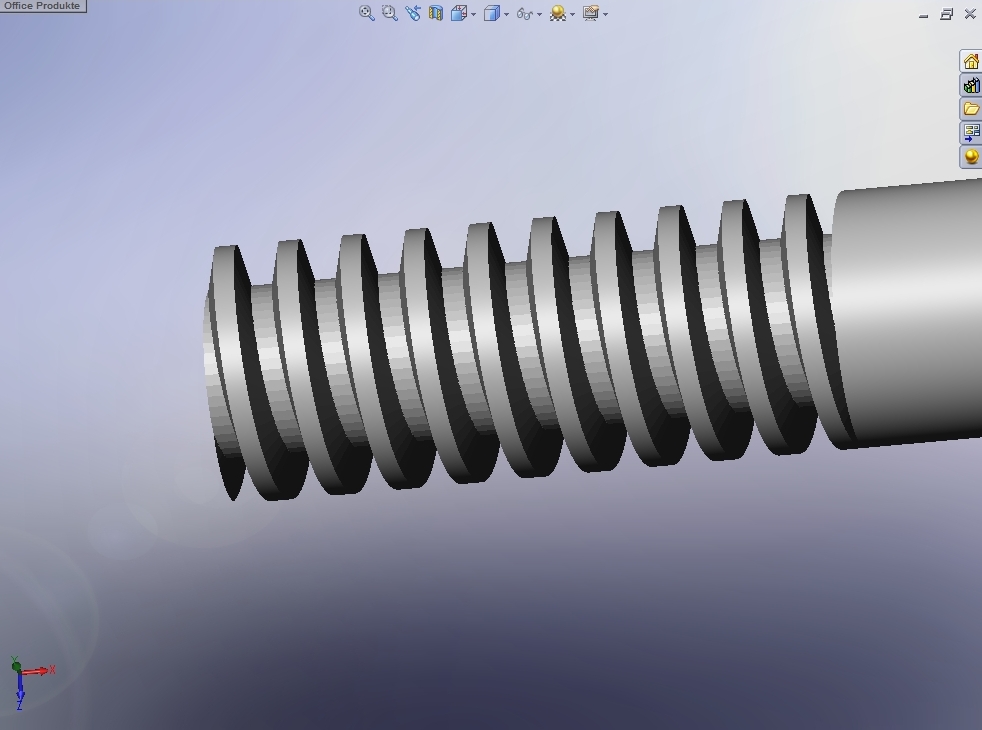
Task: Open the Hide/Show Items dropdown arrow
Action: click(540, 14)
